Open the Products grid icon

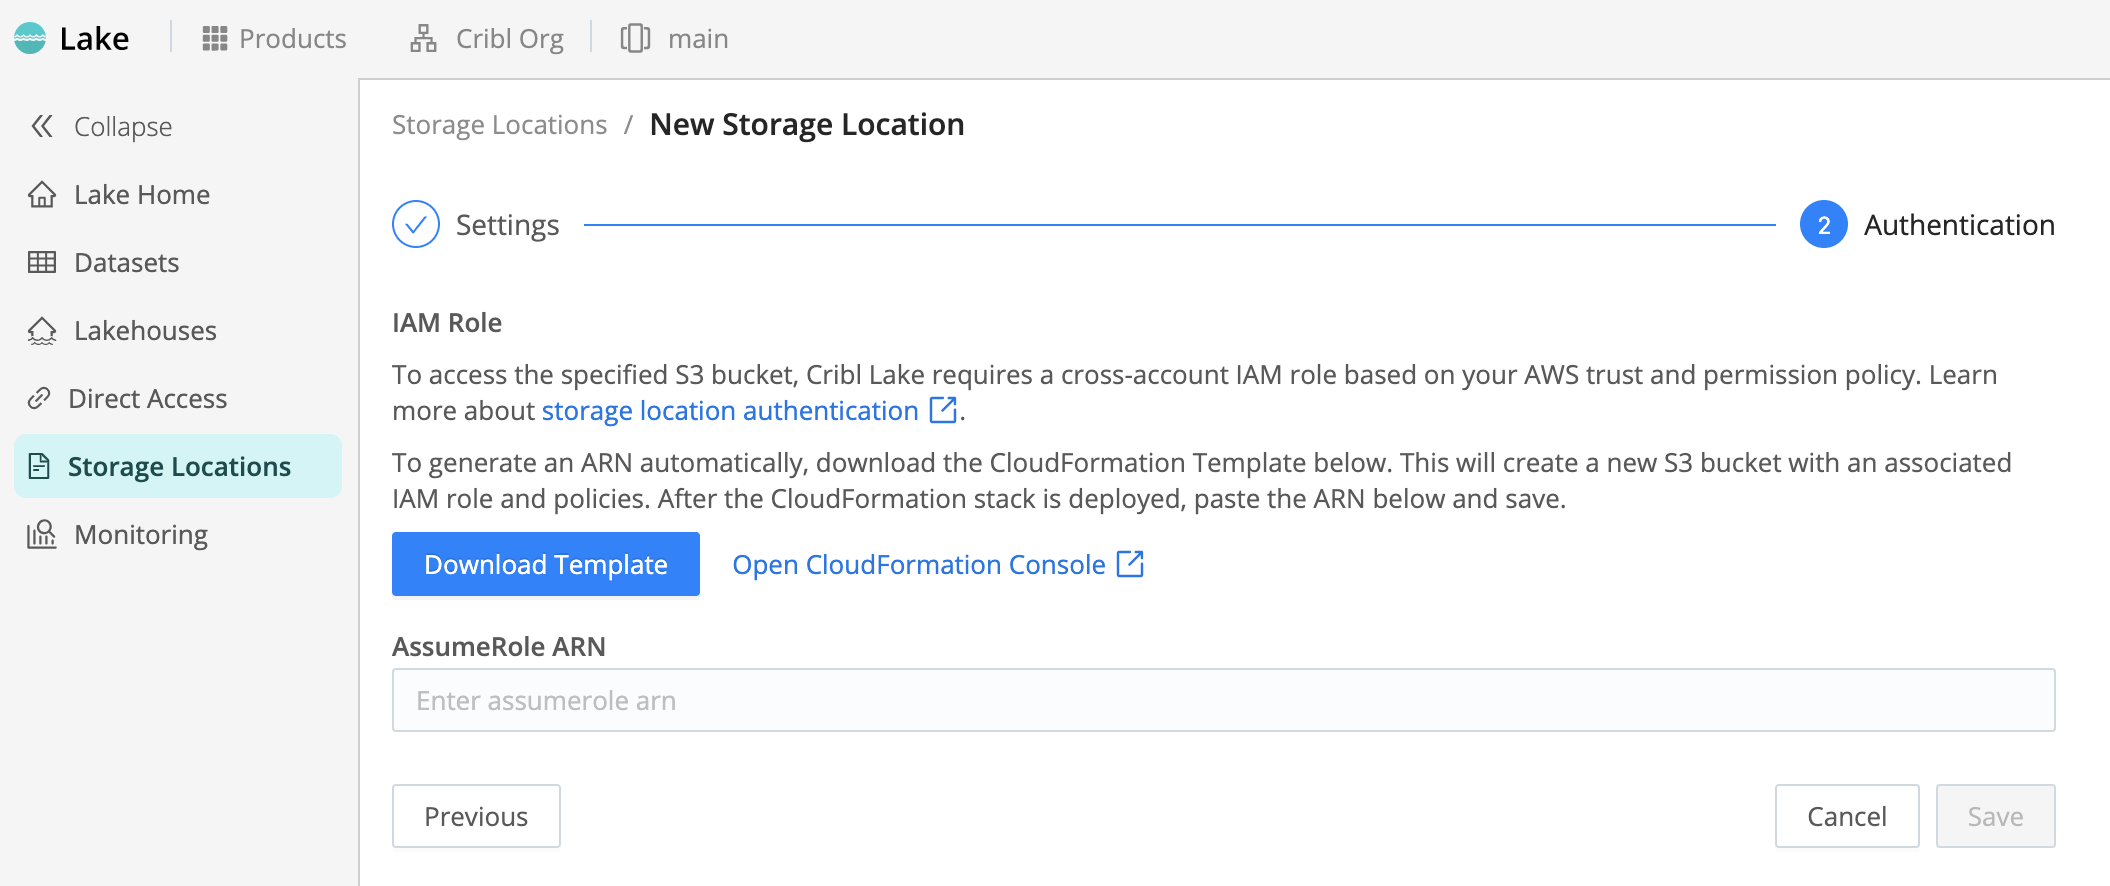[x=215, y=38]
